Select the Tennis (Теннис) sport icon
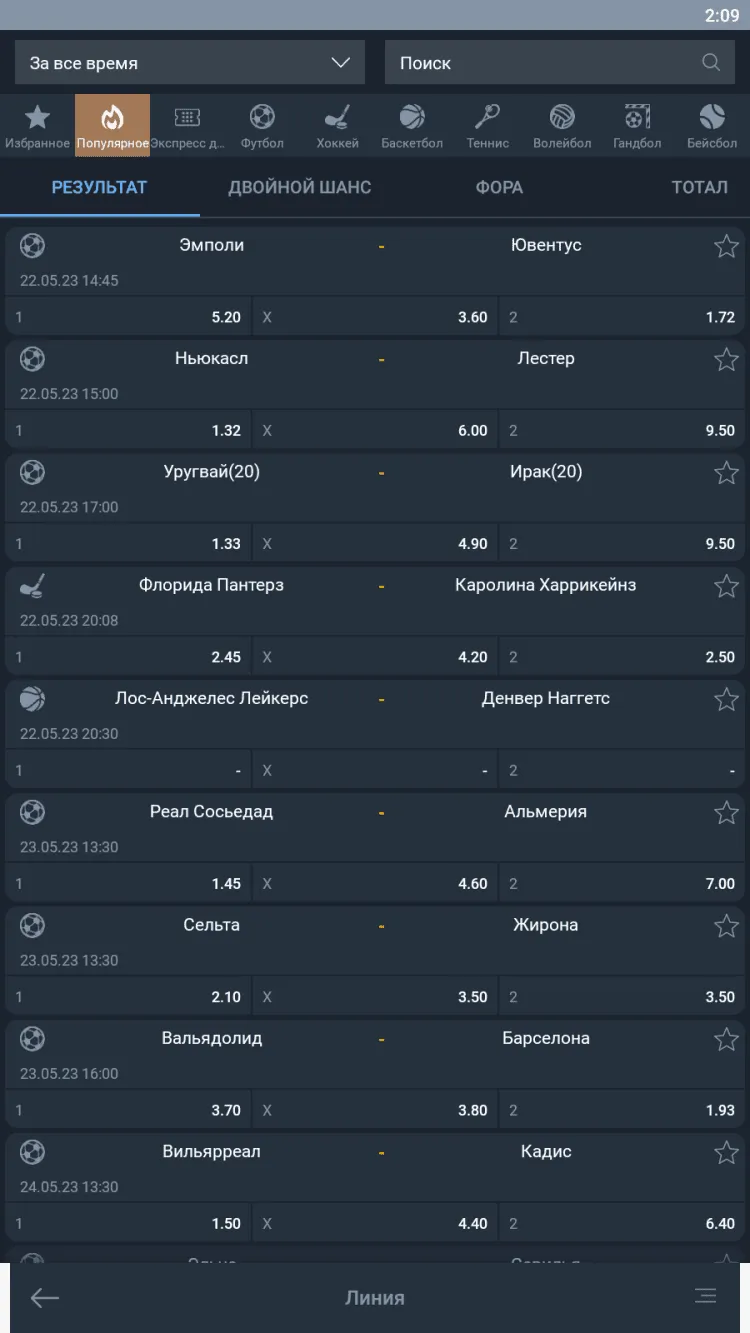 pos(487,126)
